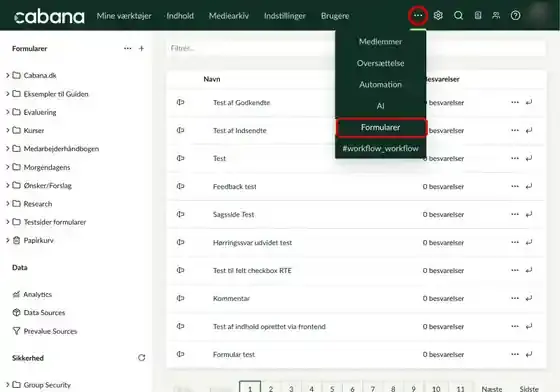560x392 pixels.
Task: Open the three-dots more menu in top bar
Action: pos(418,16)
